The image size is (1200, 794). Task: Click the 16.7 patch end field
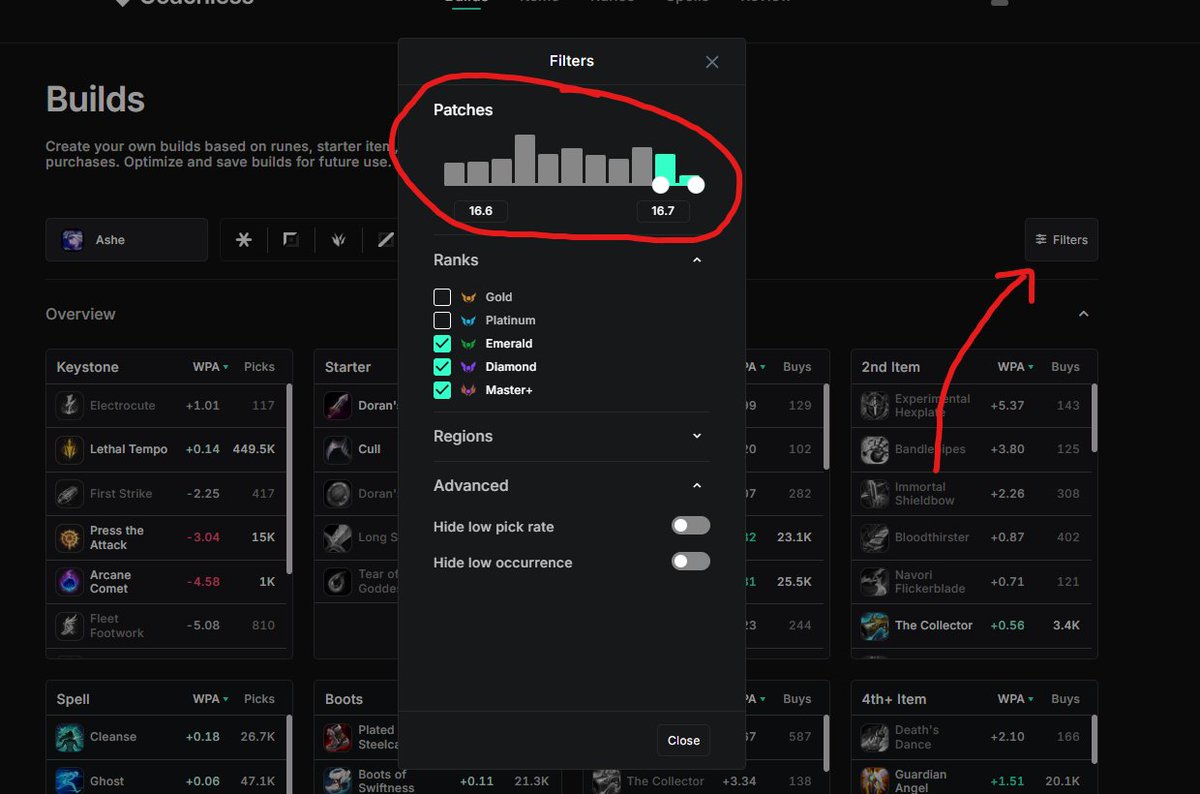(662, 211)
